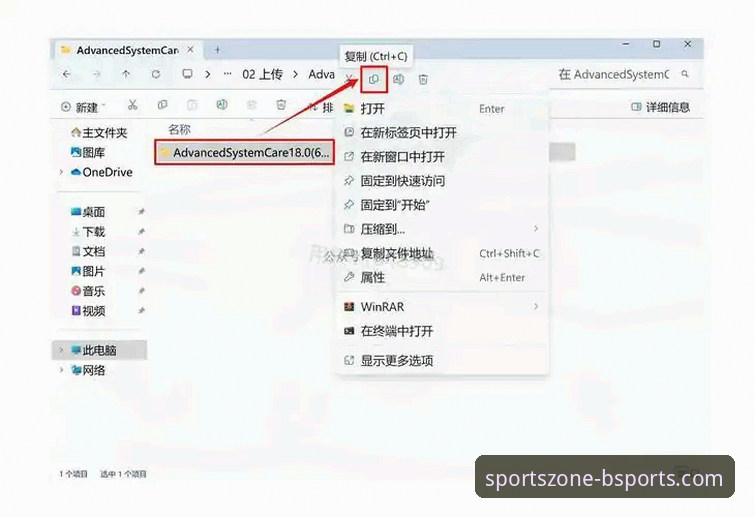The width and height of the screenshot is (754, 517).
Task: Open the 排序 sort dropdown
Action: click(320, 107)
